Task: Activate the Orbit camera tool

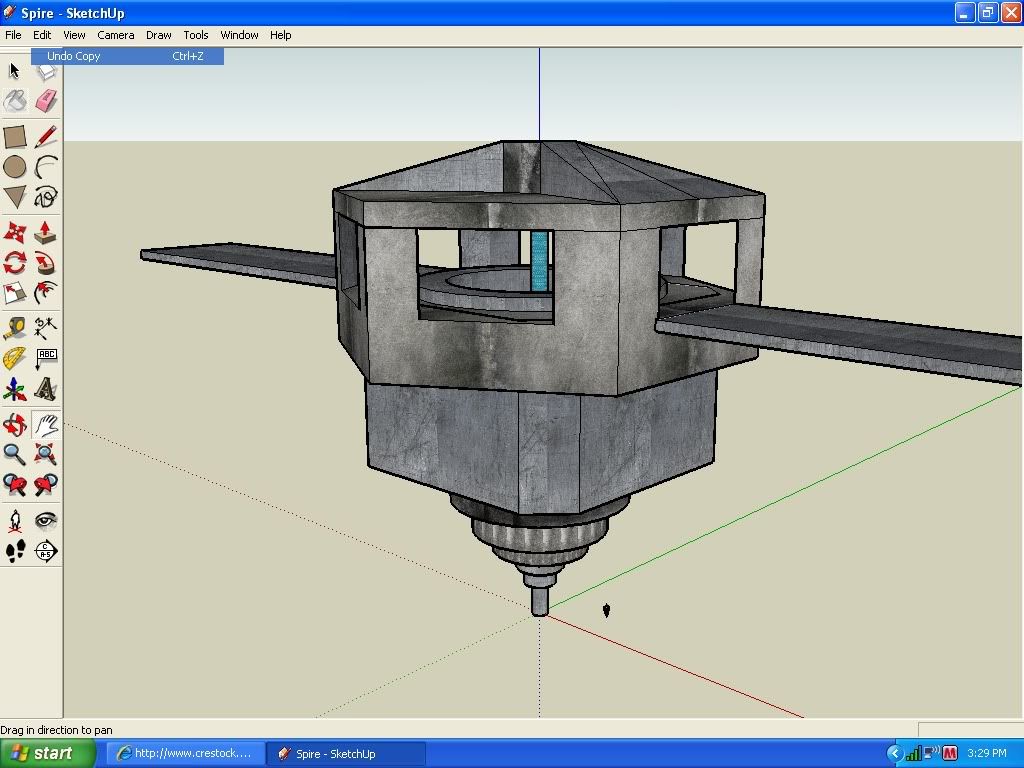Action: [x=14, y=424]
